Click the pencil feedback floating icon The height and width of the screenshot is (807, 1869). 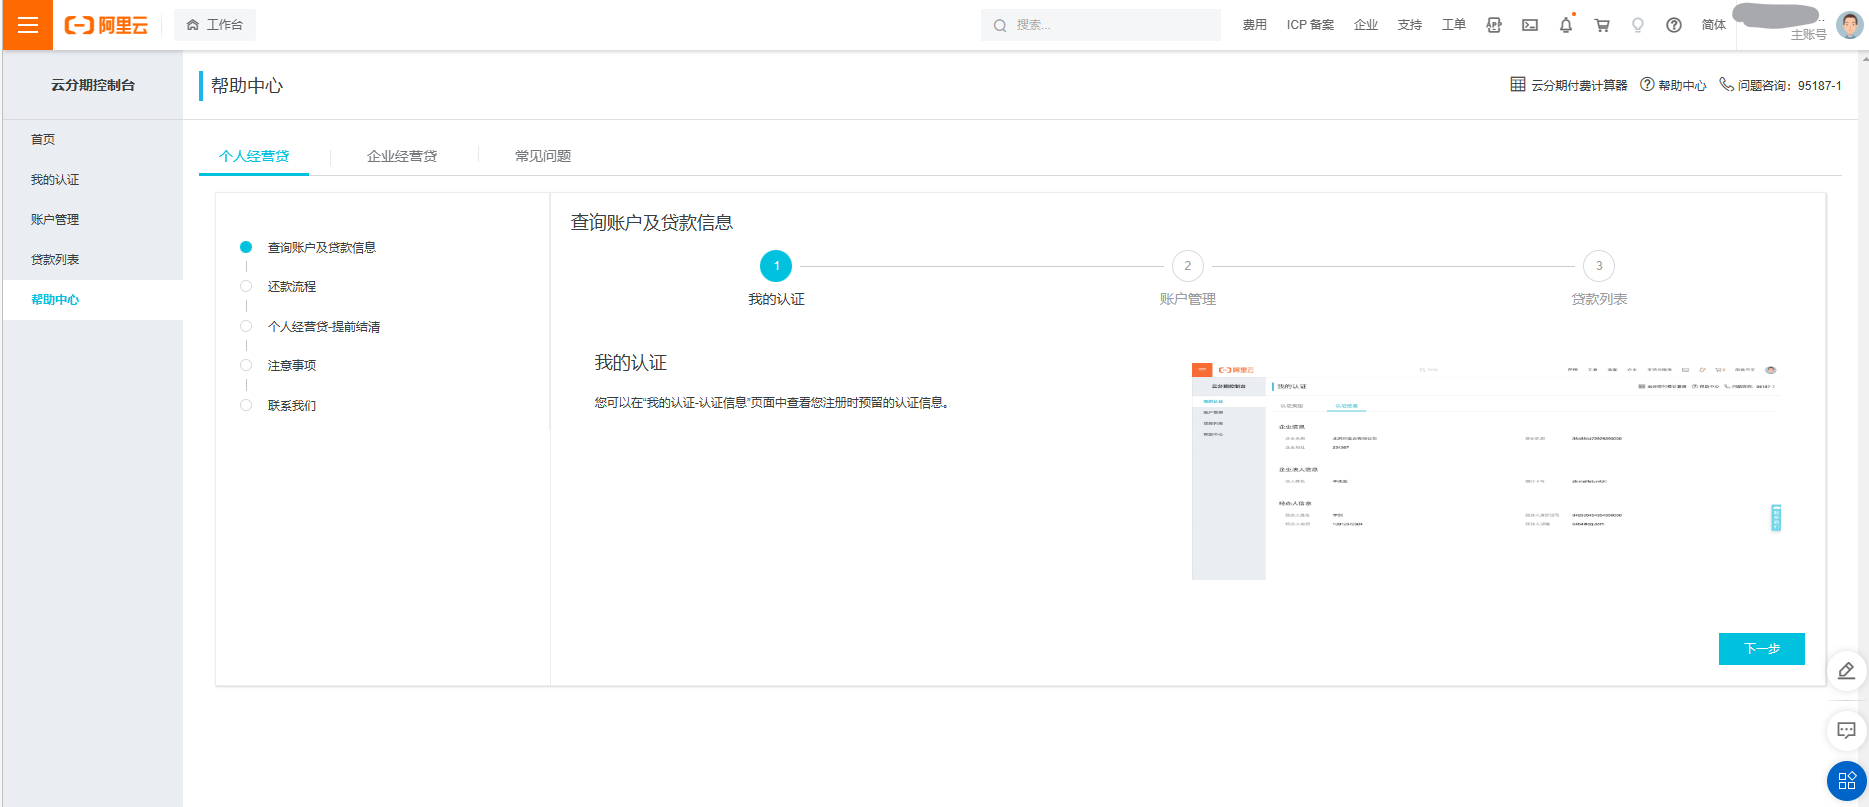coord(1847,671)
